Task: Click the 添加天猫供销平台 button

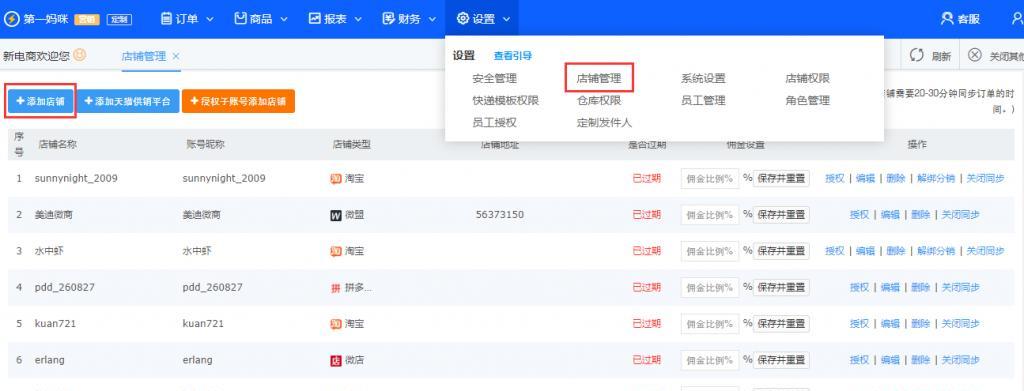Action: pos(128,101)
